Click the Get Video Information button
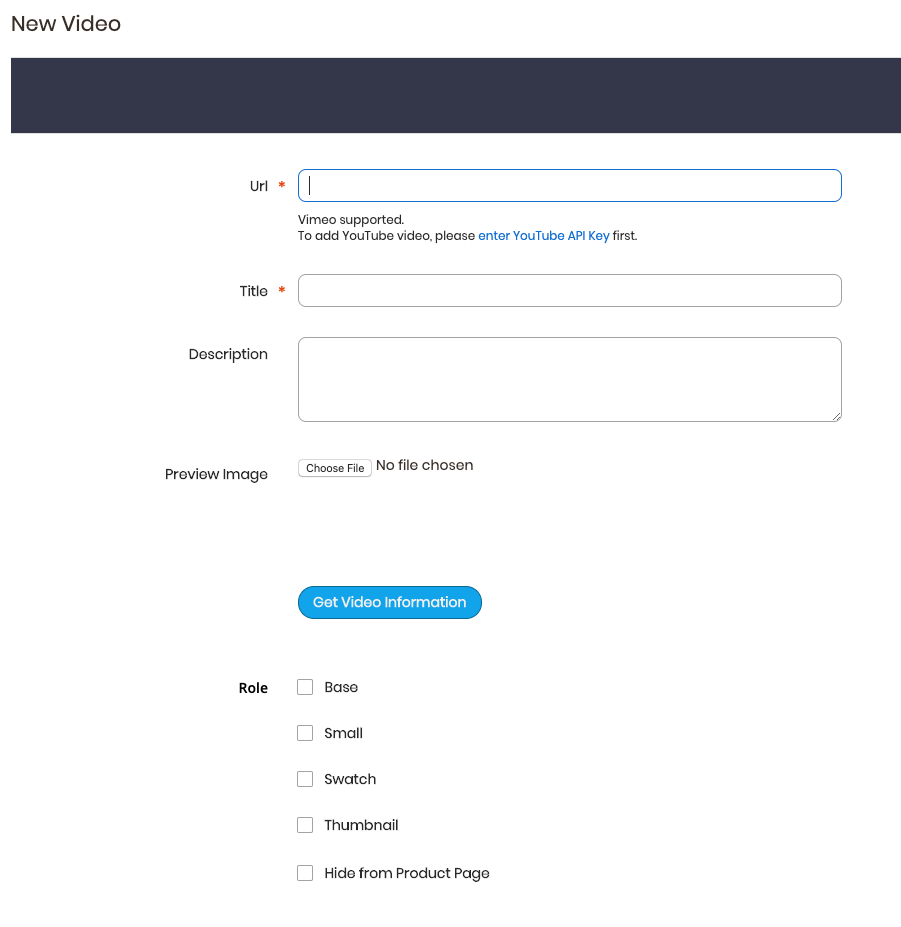901x927 pixels. (390, 602)
